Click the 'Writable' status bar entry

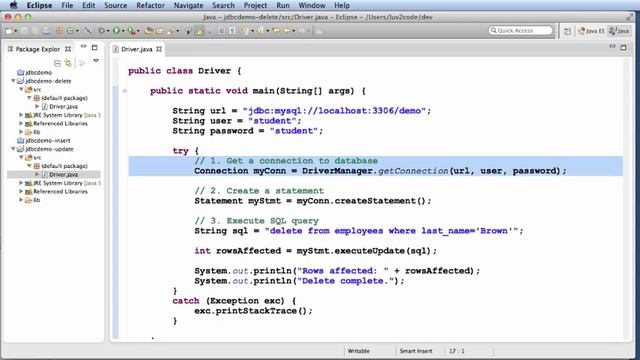click(358, 351)
